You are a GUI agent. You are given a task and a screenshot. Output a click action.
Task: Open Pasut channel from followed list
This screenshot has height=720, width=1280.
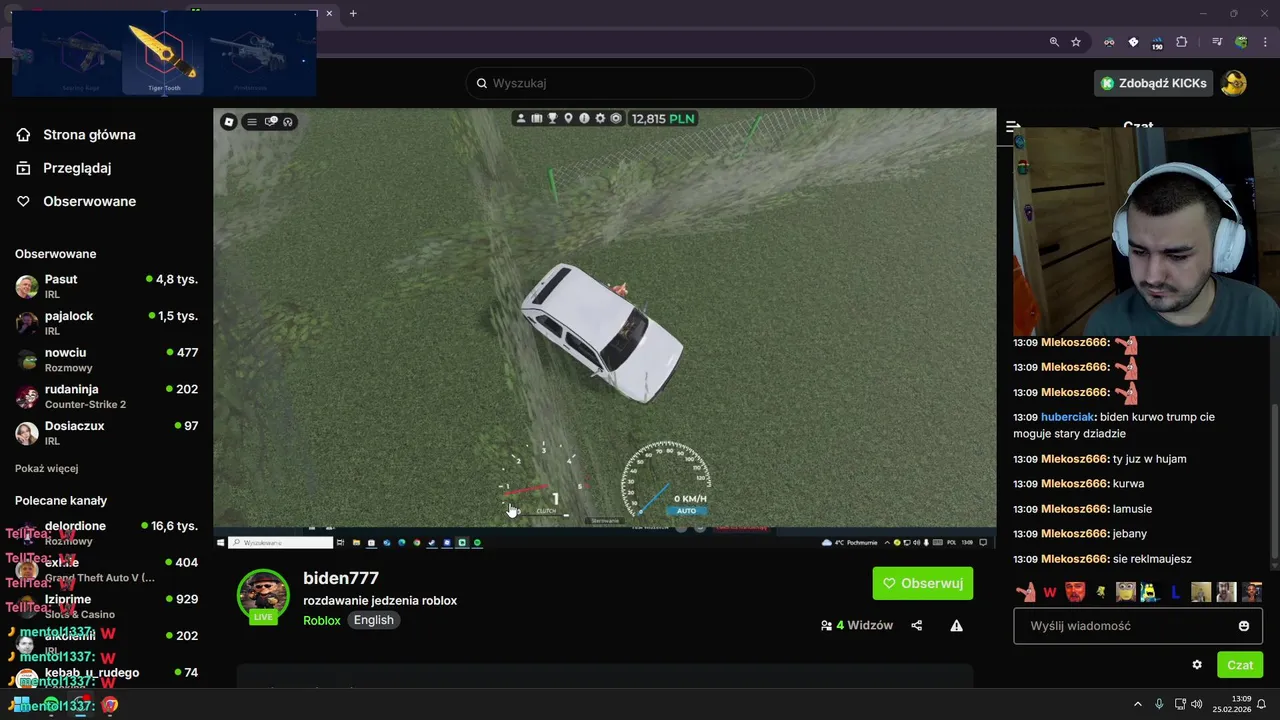[x=106, y=286]
